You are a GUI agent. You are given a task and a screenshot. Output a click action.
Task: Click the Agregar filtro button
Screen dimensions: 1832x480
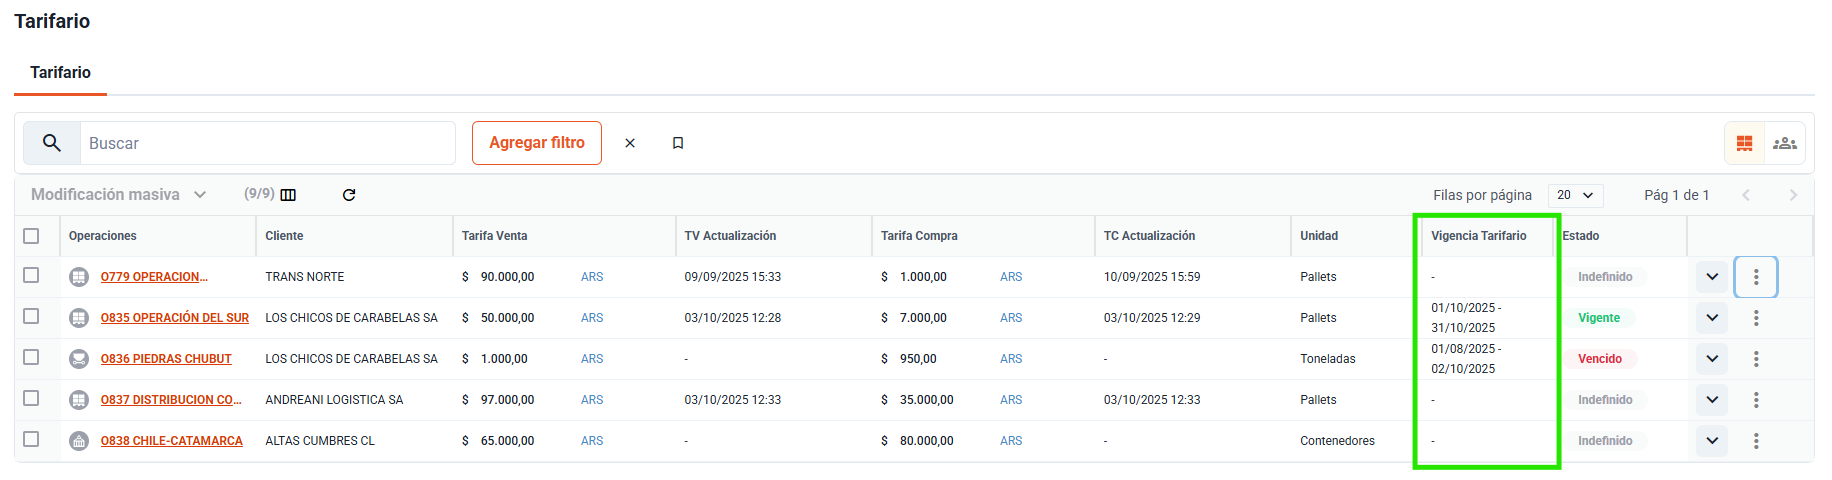[x=537, y=143]
